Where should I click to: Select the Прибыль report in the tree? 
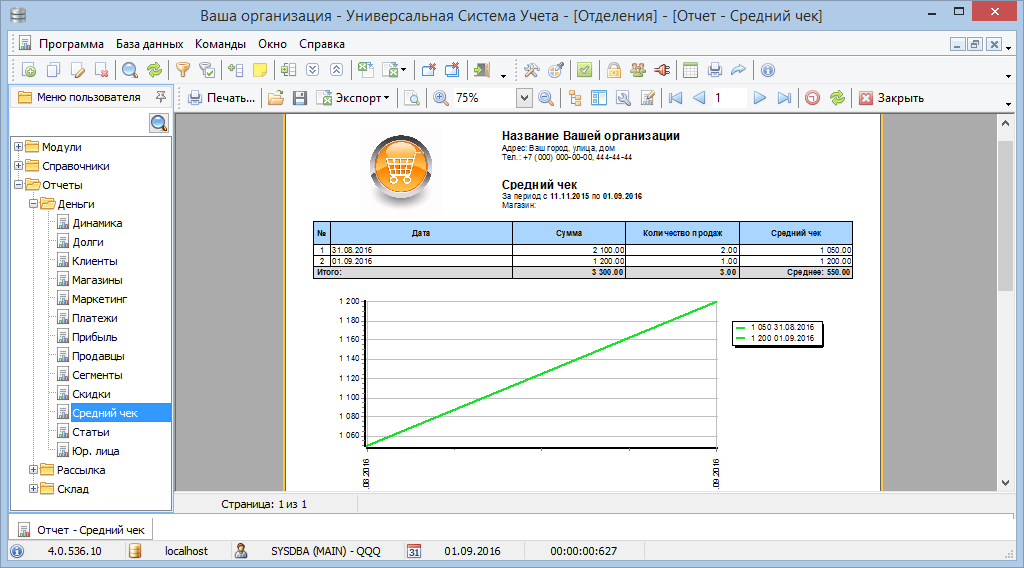pos(94,337)
